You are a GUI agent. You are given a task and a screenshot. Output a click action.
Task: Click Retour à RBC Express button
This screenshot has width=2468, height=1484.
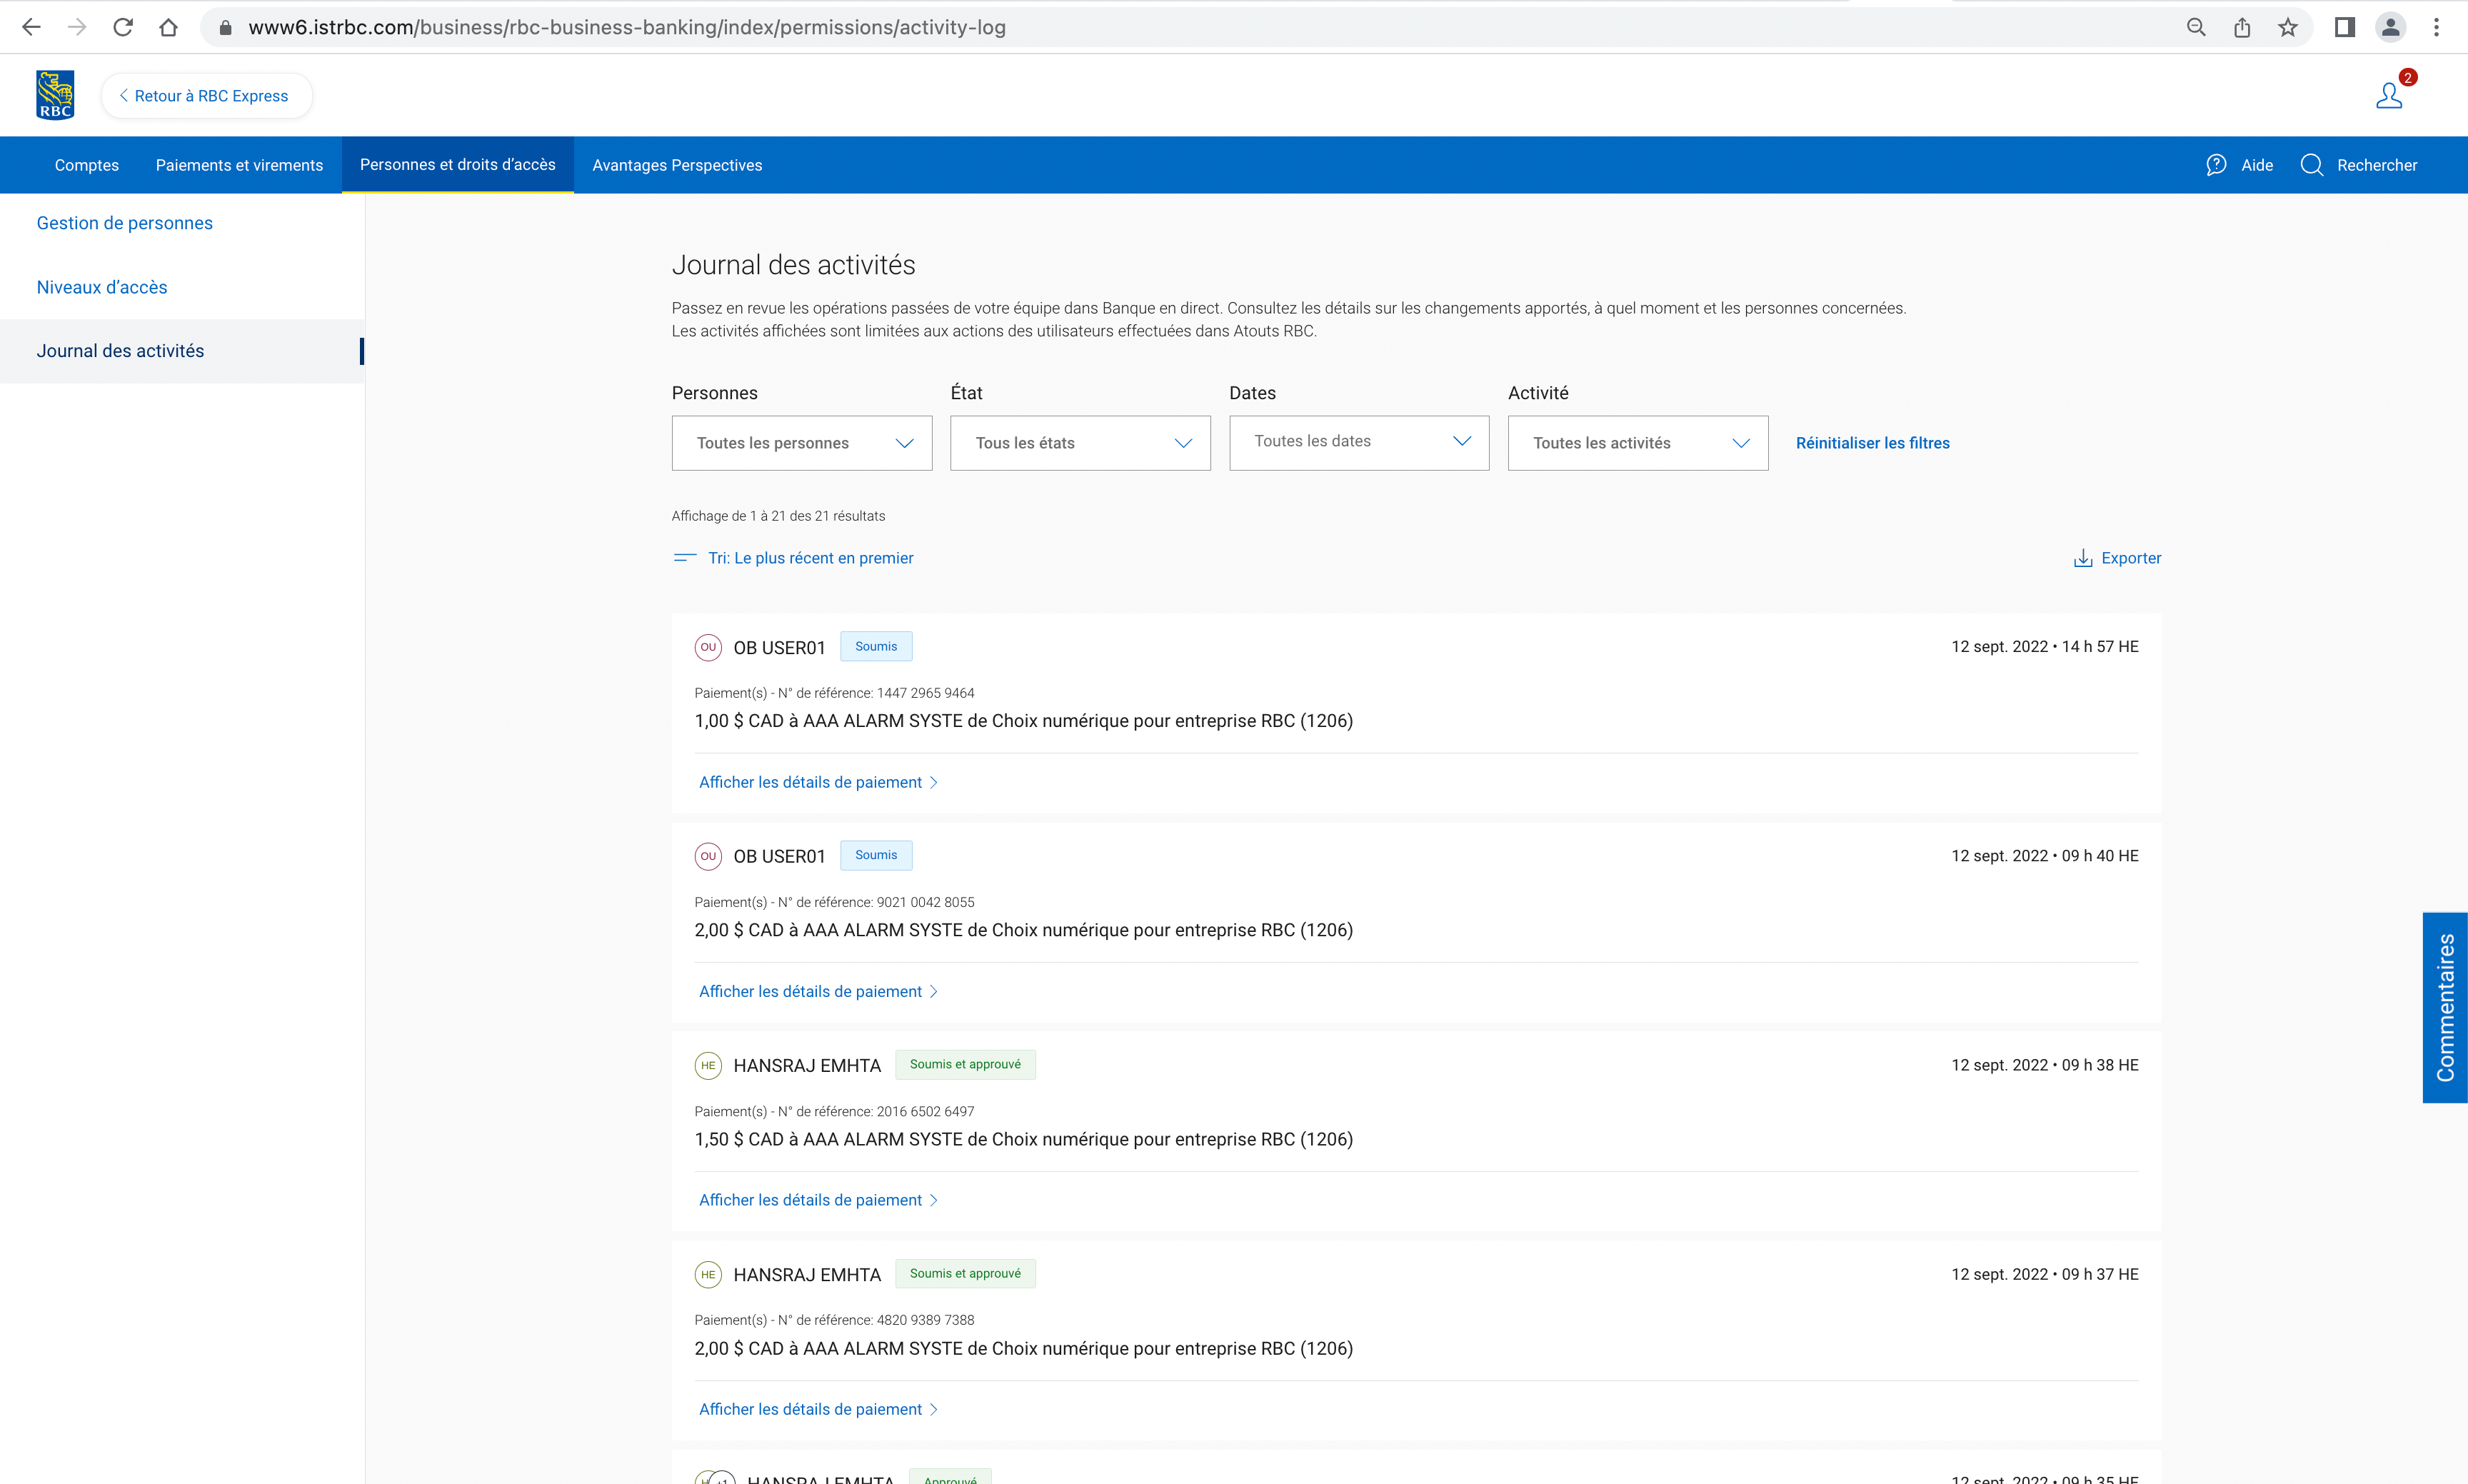coord(206,96)
